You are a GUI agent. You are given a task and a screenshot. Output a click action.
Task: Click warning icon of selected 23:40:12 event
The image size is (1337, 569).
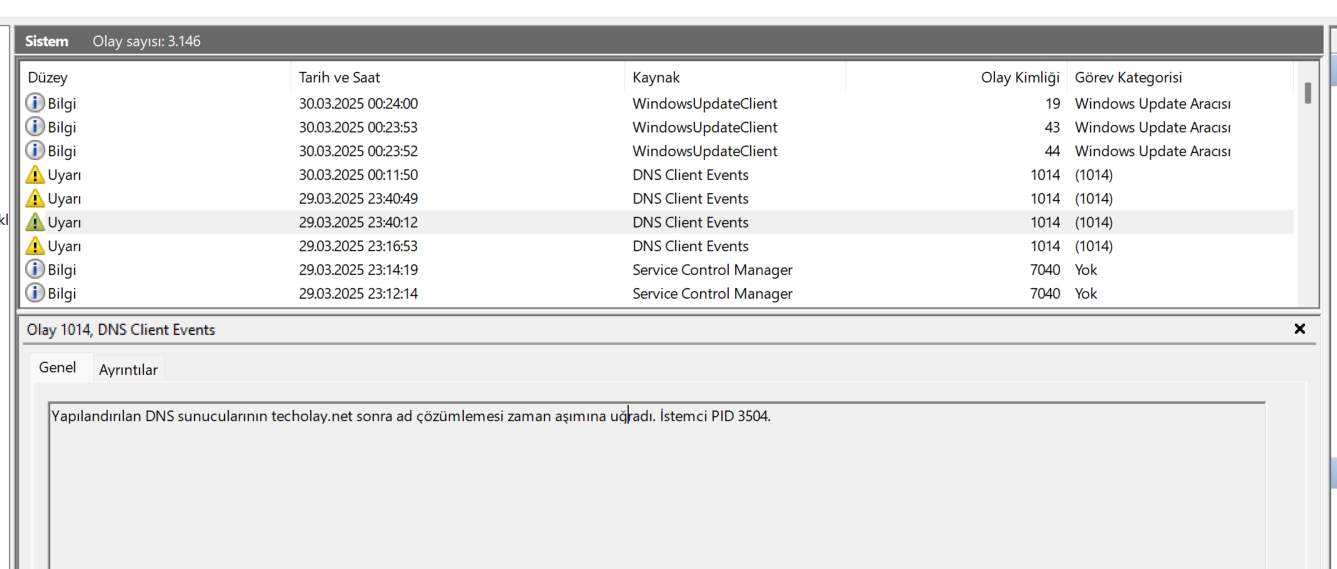(x=35, y=222)
